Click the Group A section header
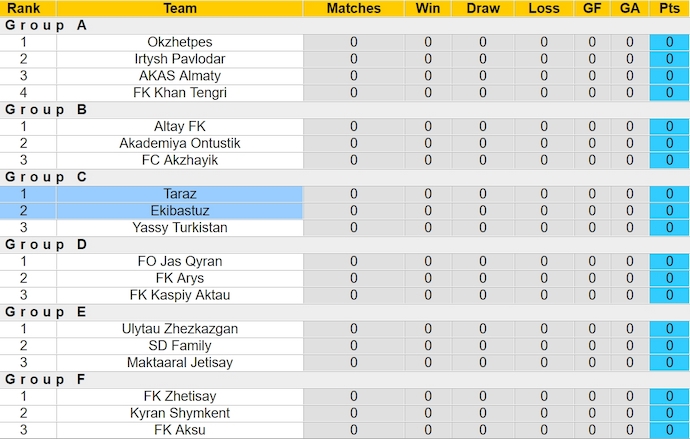 46,25
